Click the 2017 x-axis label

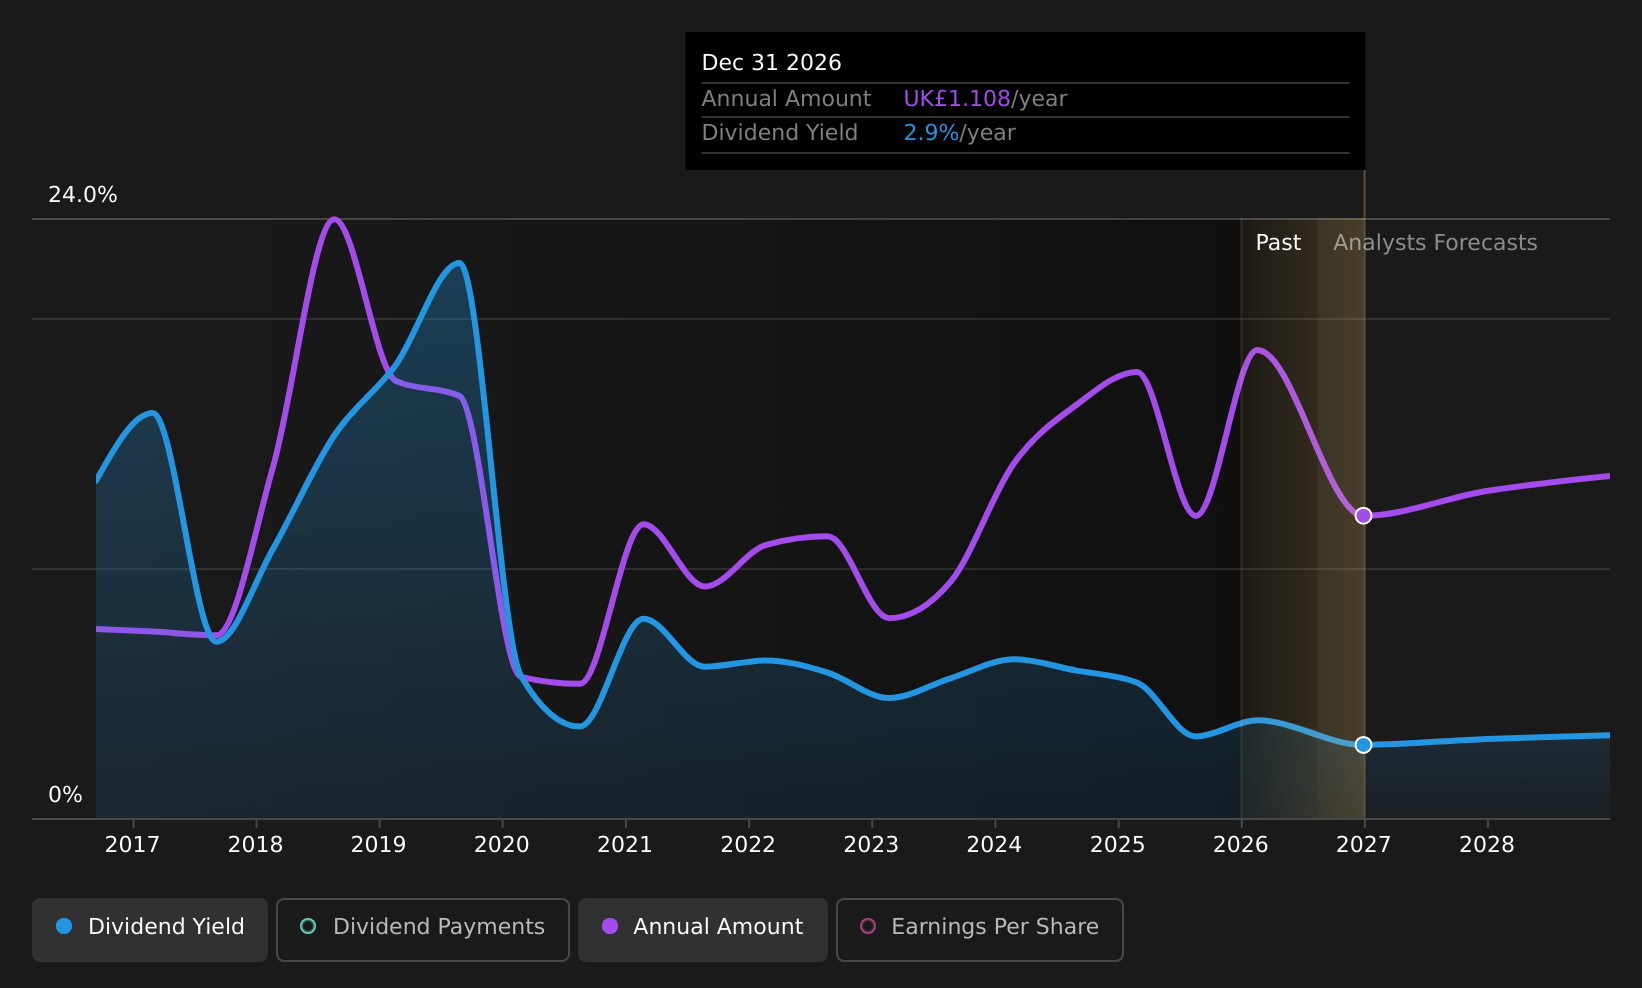[x=132, y=845]
